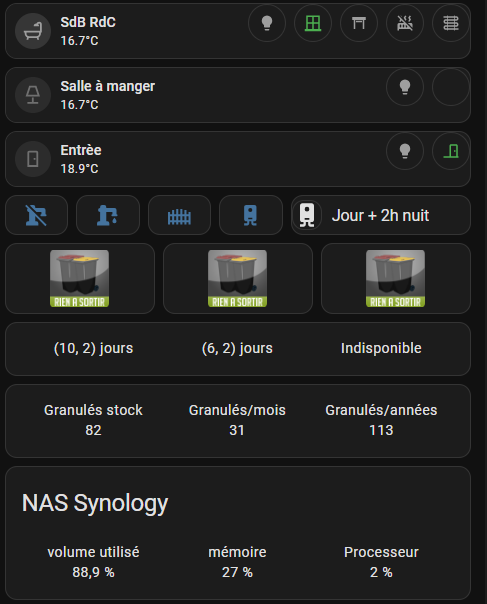This screenshot has width=487, height=604.
Task: Click the crossed-out water tap button
Action: pyautogui.click(x=37, y=215)
